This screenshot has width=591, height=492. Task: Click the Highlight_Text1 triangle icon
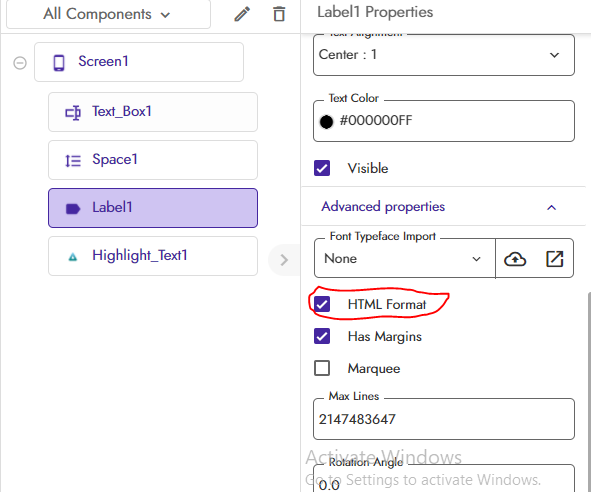point(73,257)
